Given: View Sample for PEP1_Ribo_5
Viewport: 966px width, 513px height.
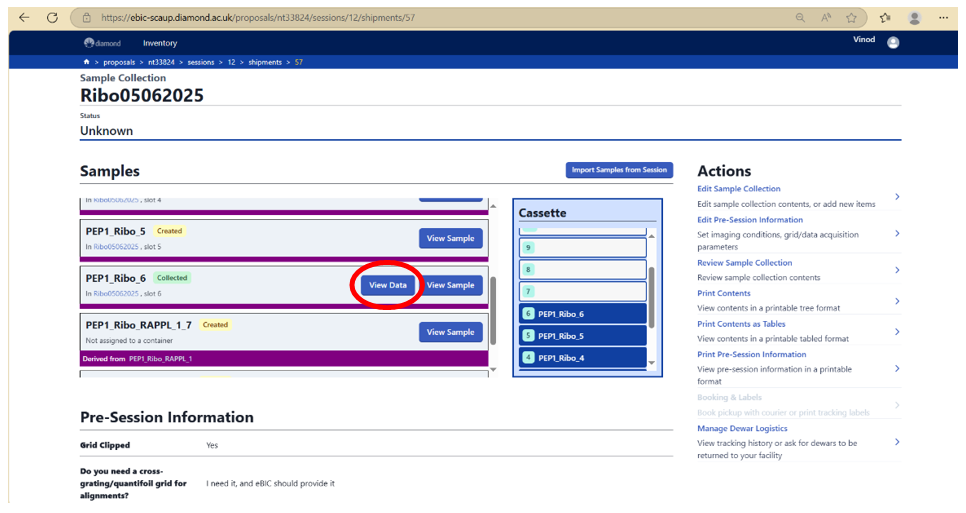Looking at the screenshot, I should pos(450,238).
